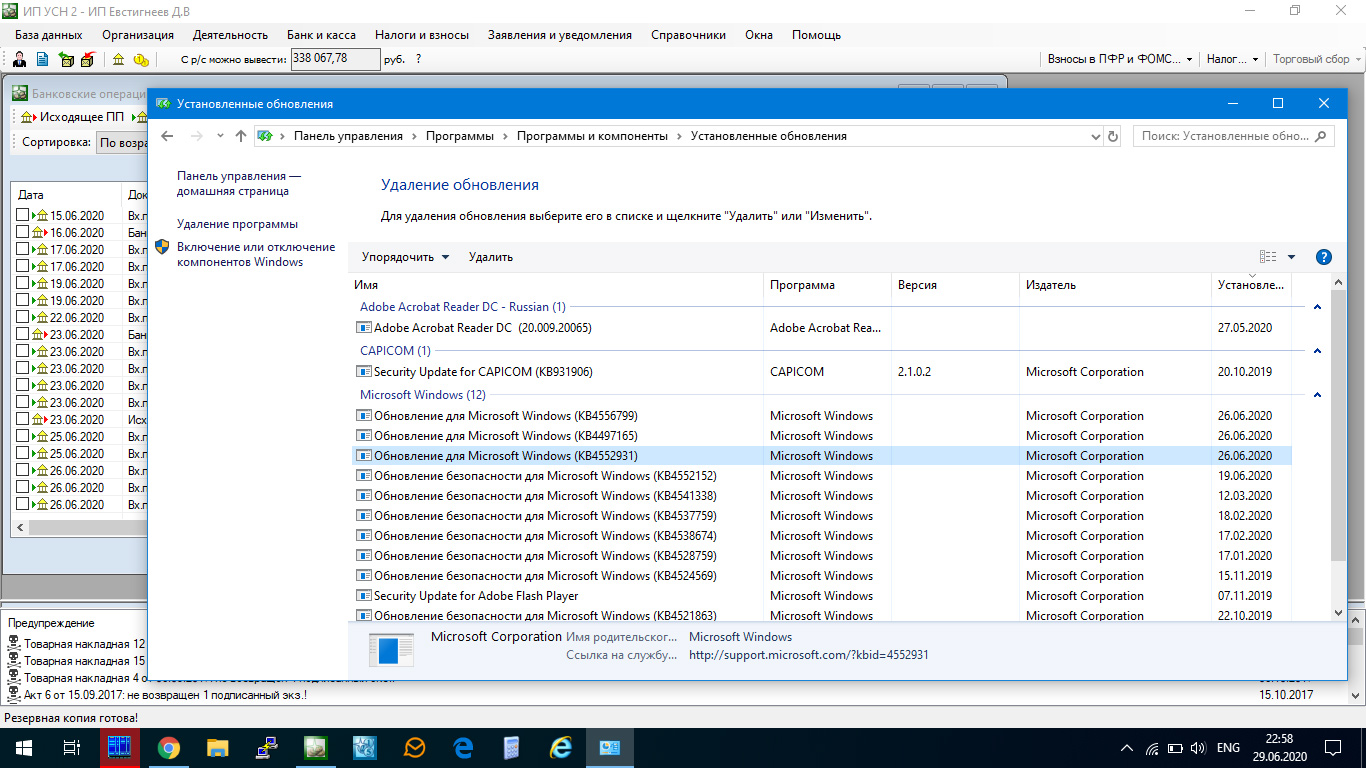Viewport: 1366px width, 768px height.
Task: Collapse the Microsoft Windows group
Action: [1317, 395]
